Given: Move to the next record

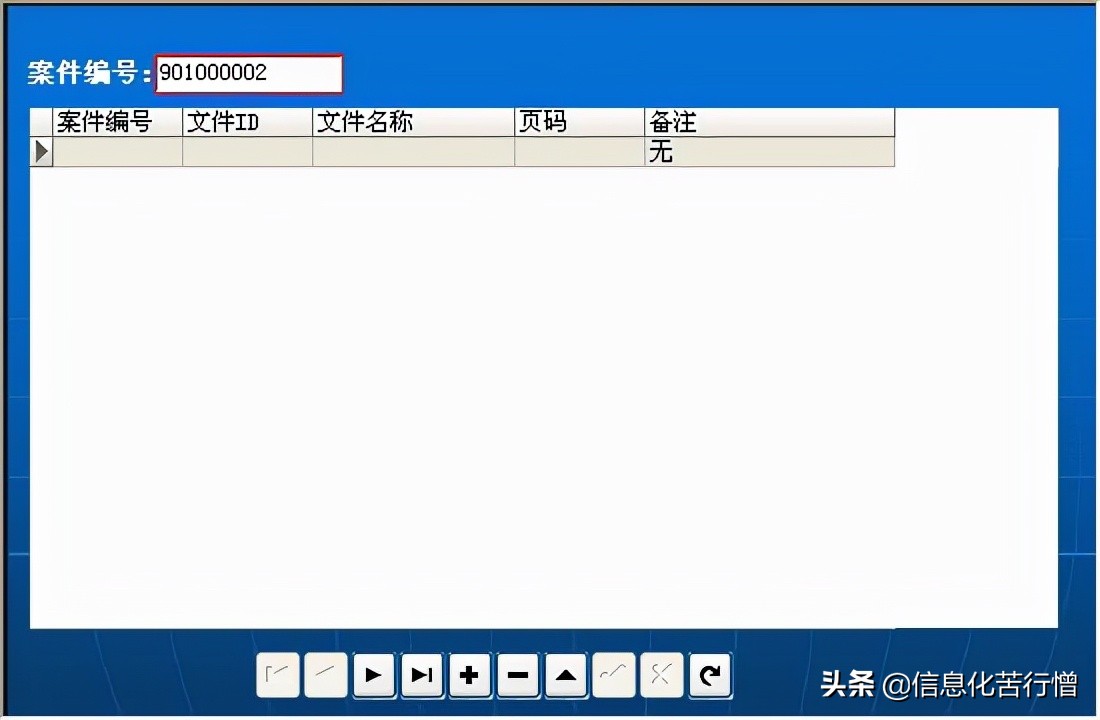Looking at the screenshot, I should point(374,675).
